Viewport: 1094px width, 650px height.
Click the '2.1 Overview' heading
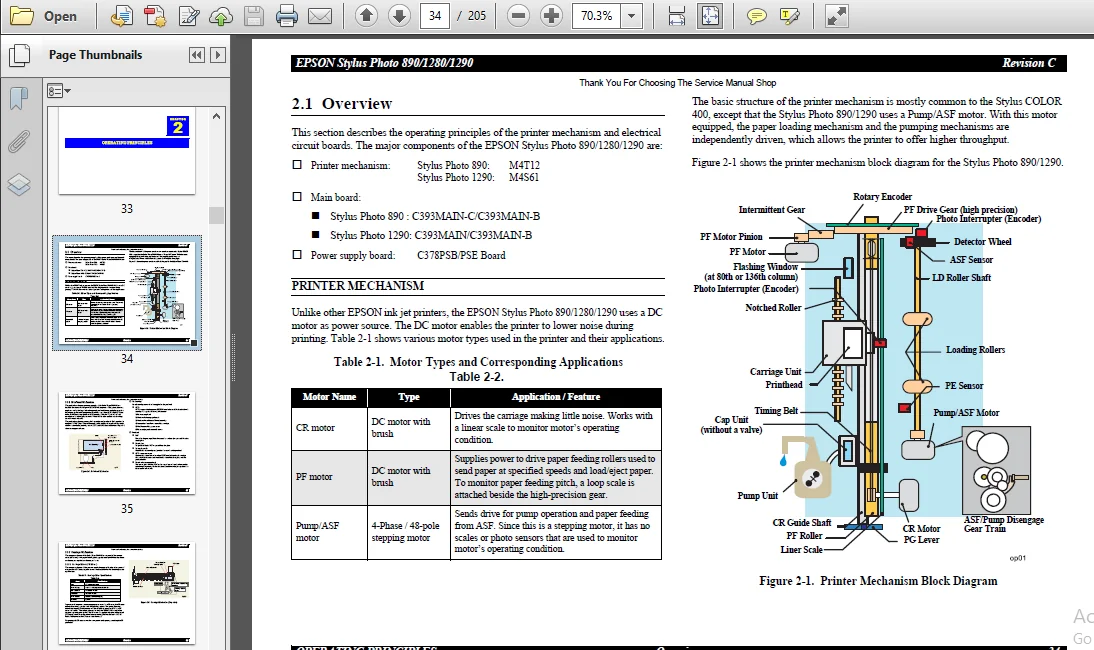(x=342, y=104)
